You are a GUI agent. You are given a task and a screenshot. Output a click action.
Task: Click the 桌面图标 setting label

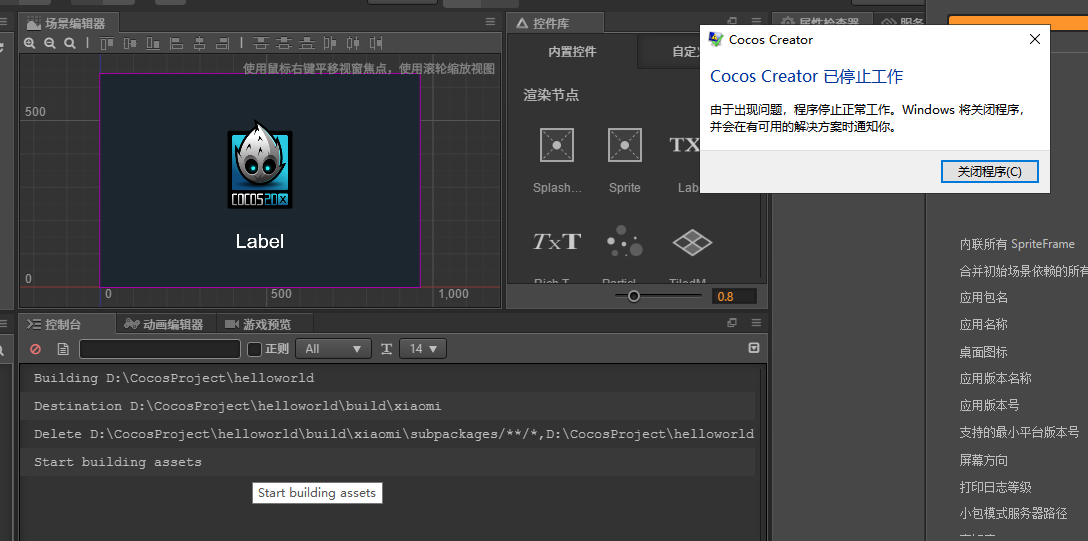[984, 352]
